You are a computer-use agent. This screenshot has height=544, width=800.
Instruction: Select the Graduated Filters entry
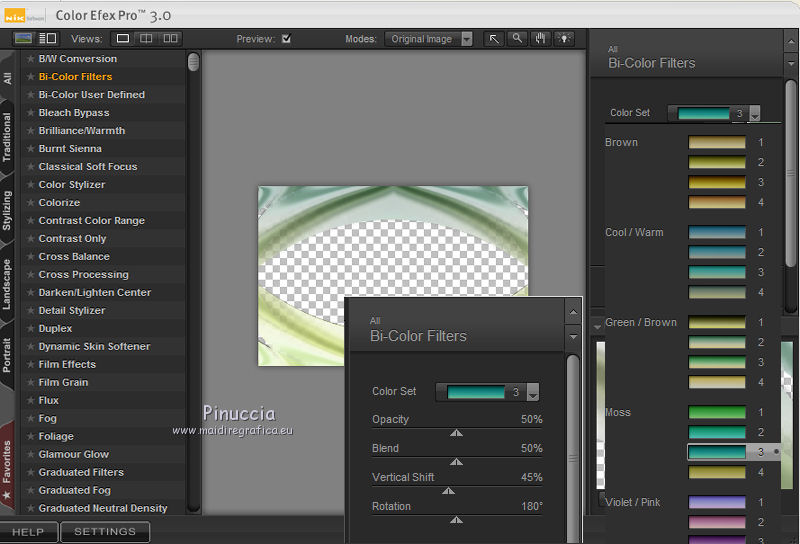(x=81, y=473)
